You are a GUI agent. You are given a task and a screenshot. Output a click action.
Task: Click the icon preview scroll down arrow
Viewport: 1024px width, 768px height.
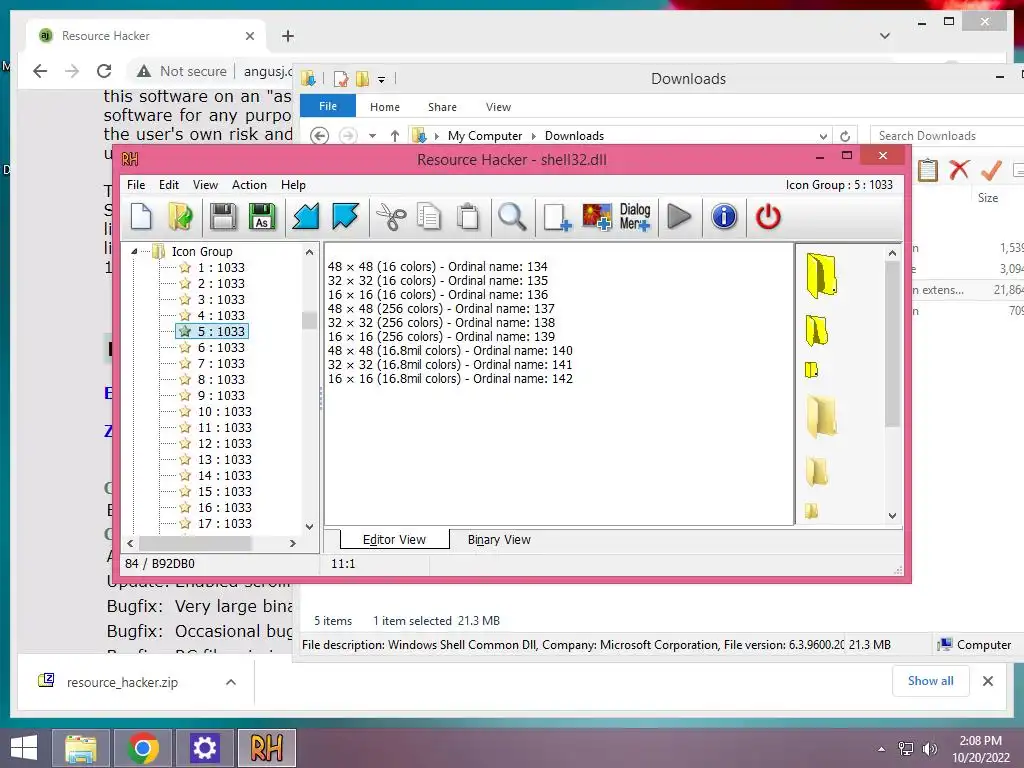tap(892, 516)
